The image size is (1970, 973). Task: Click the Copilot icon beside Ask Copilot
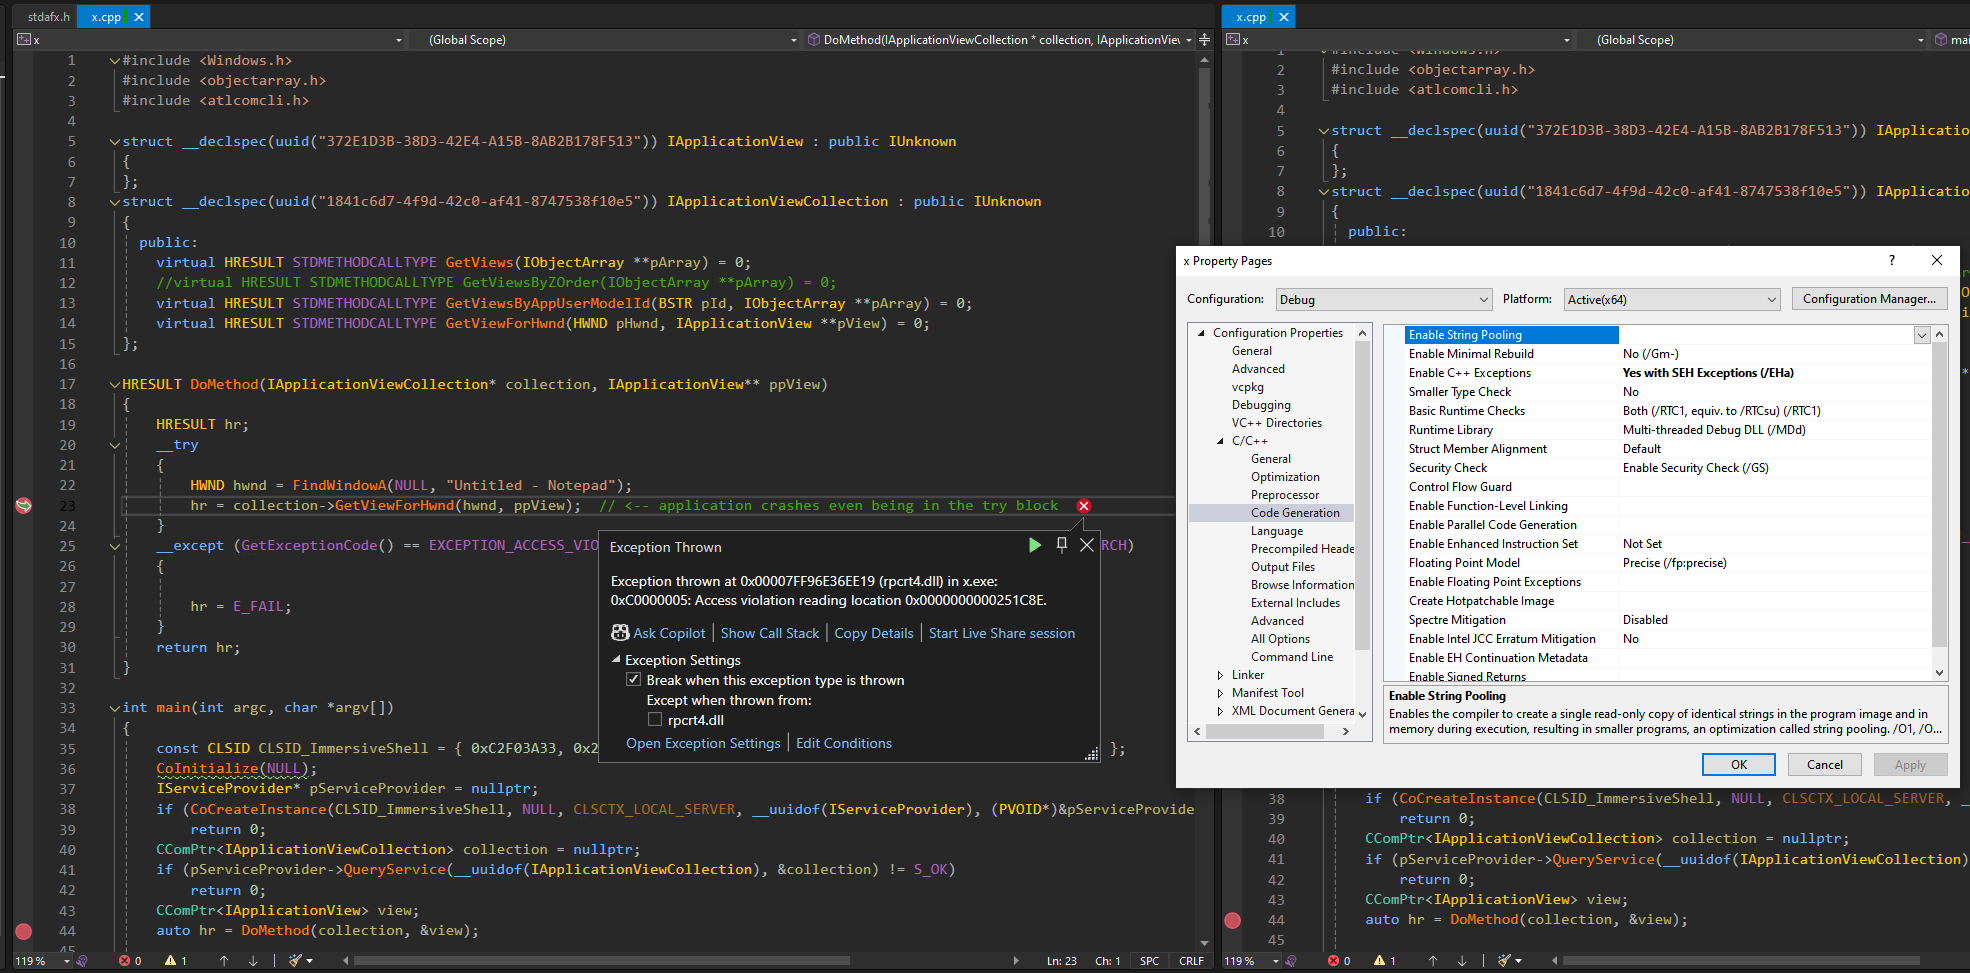pos(620,633)
